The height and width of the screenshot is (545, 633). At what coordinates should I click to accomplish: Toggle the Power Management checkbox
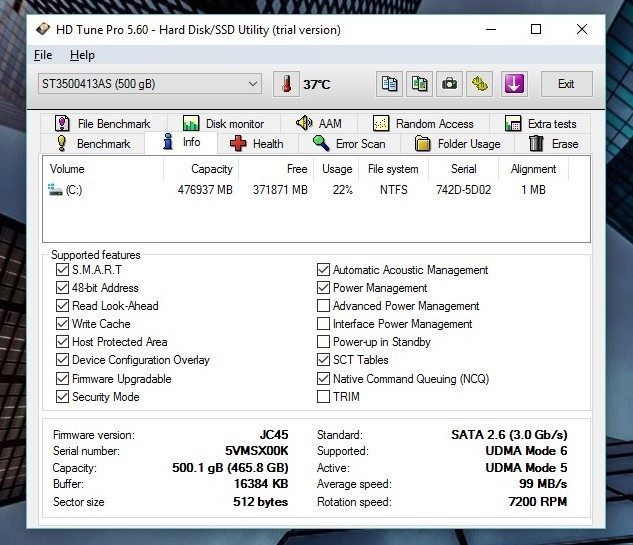click(323, 288)
